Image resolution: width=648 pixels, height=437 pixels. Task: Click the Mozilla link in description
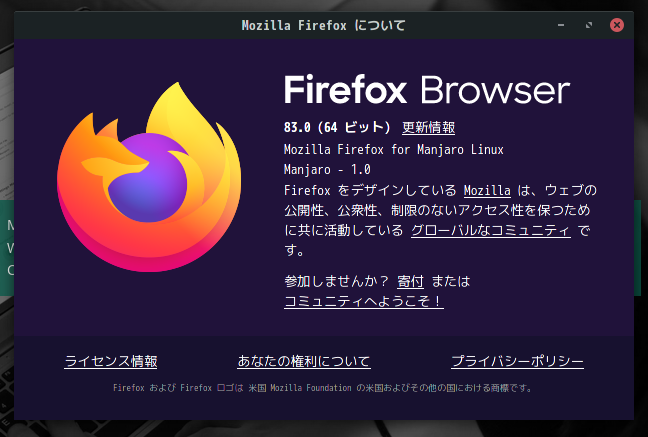[x=487, y=190]
